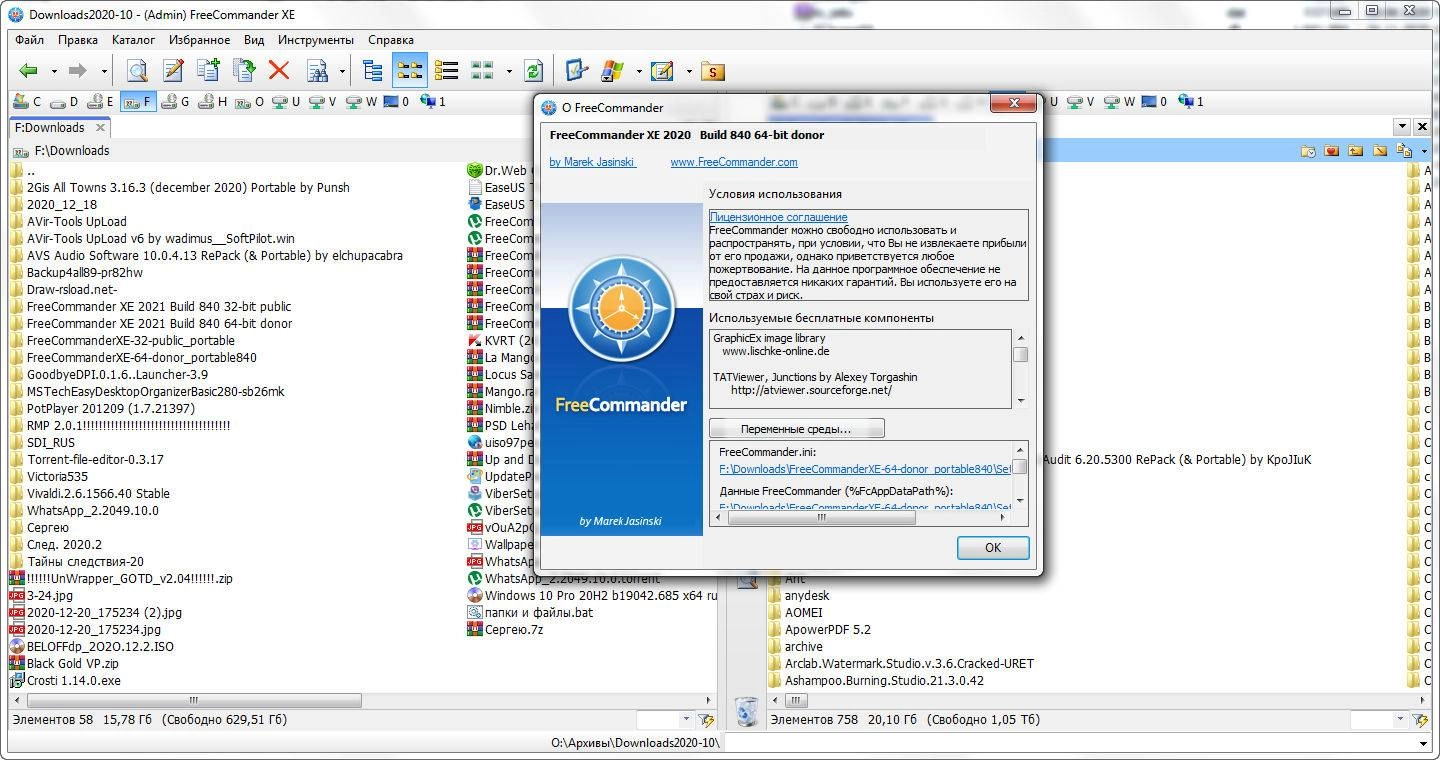Select network drive V in right drive bar
Image resolution: width=1440 pixels, height=760 pixels.
pyautogui.click(x=1081, y=101)
